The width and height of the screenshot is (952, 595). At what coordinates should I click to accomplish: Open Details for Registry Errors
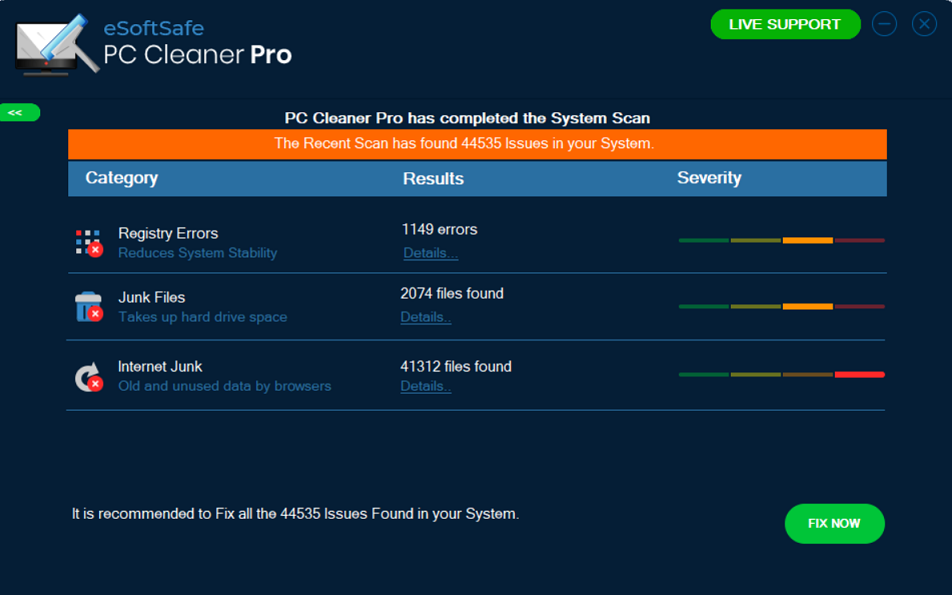[430, 253]
